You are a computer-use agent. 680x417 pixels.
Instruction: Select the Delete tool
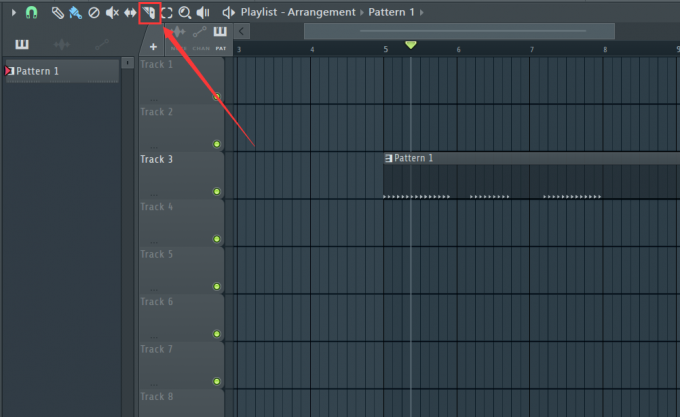pos(94,12)
